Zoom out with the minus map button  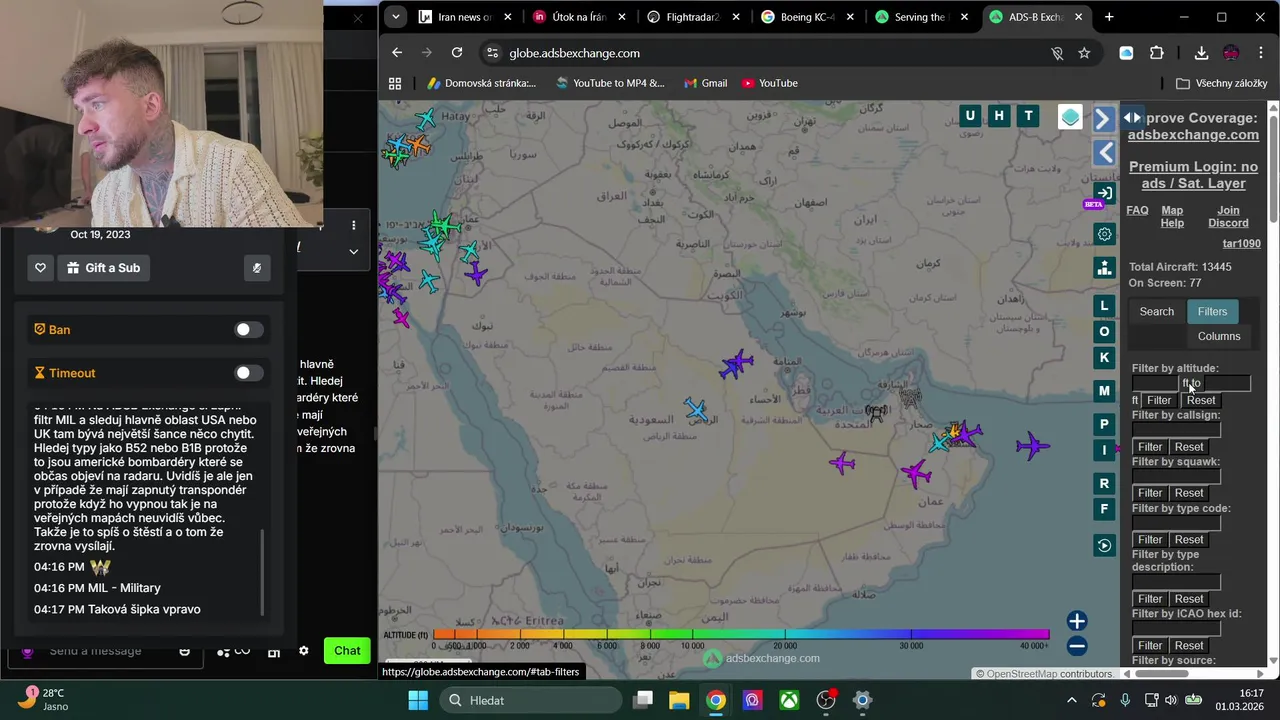(x=1076, y=647)
